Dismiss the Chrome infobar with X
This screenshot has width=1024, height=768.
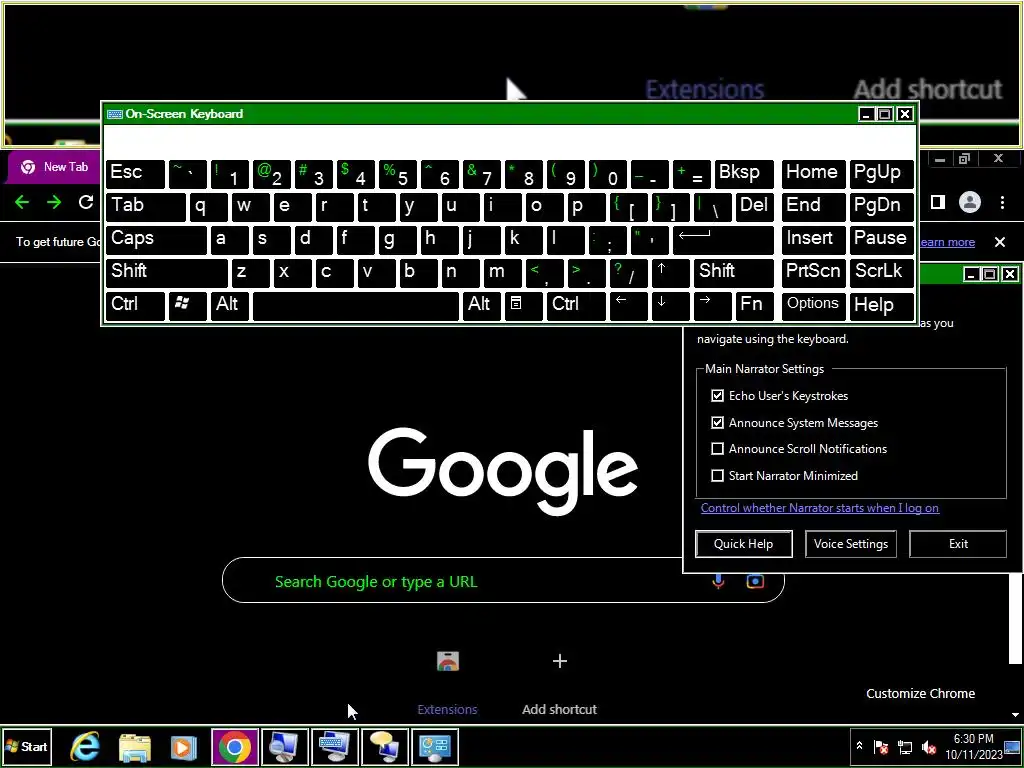[1000, 242]
